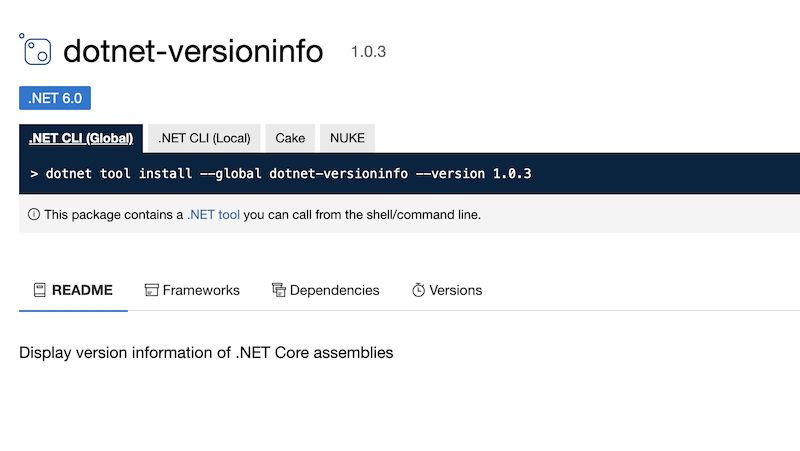Open the Versions tab
Screen dimensions: 800x451
[x=447, y=290]
